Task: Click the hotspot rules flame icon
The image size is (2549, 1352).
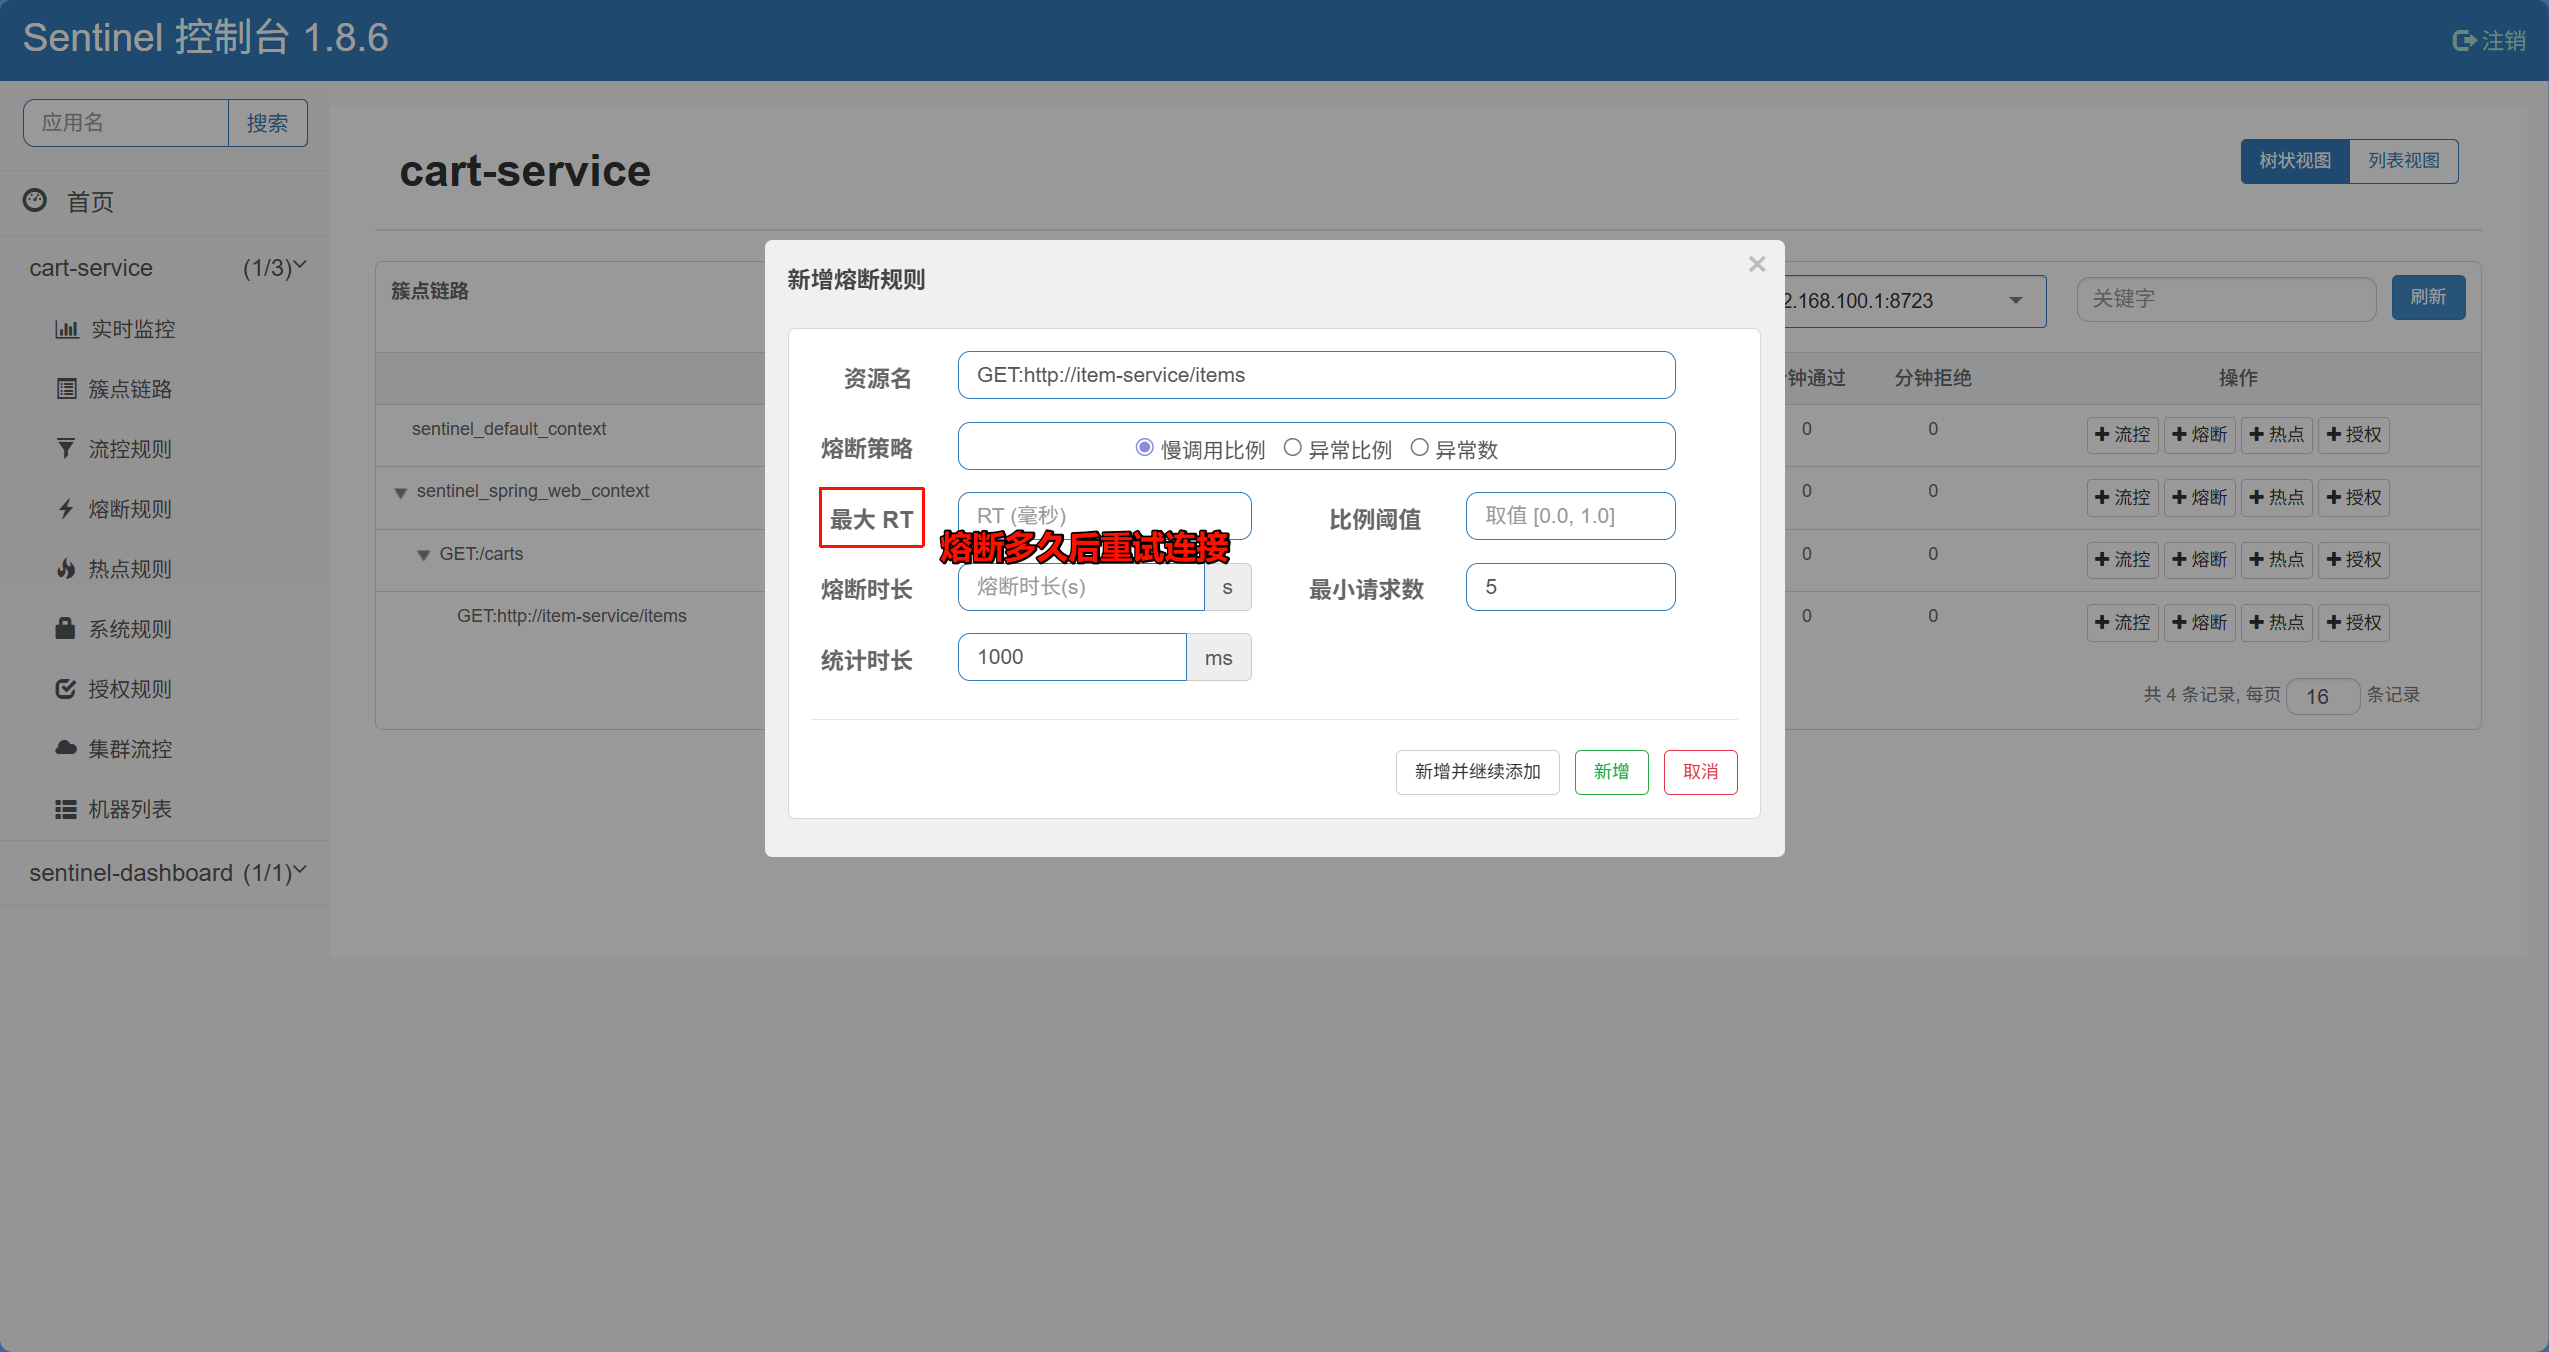Action: 66,568
